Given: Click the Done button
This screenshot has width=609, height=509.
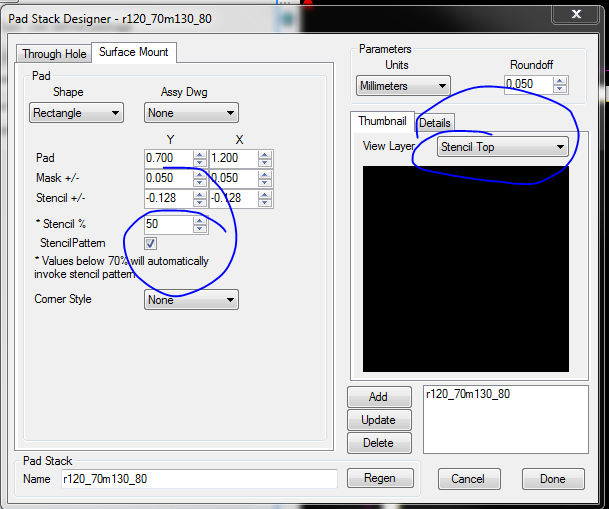Looking at the screenshot, I should [553, 479].
